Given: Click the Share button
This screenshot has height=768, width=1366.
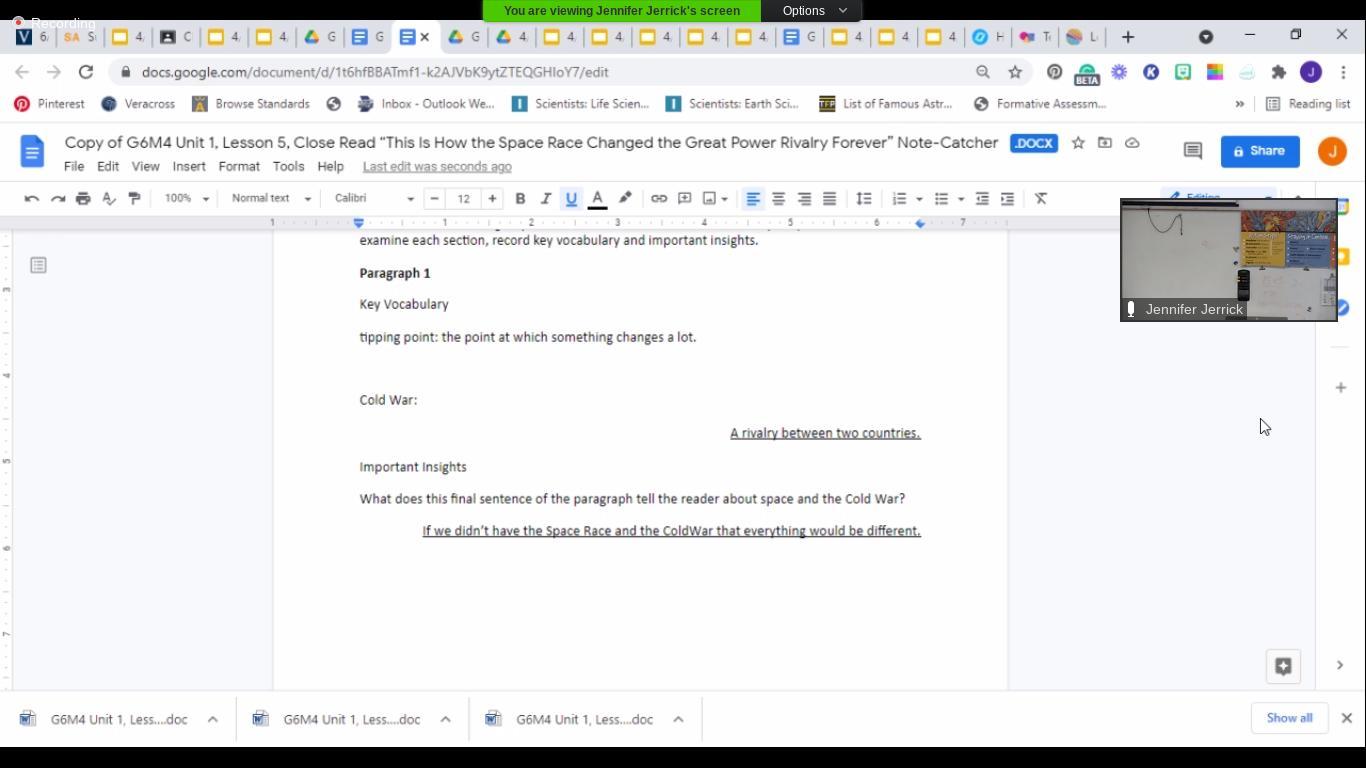Looking at the screenshot, I should coord(1259,151).
